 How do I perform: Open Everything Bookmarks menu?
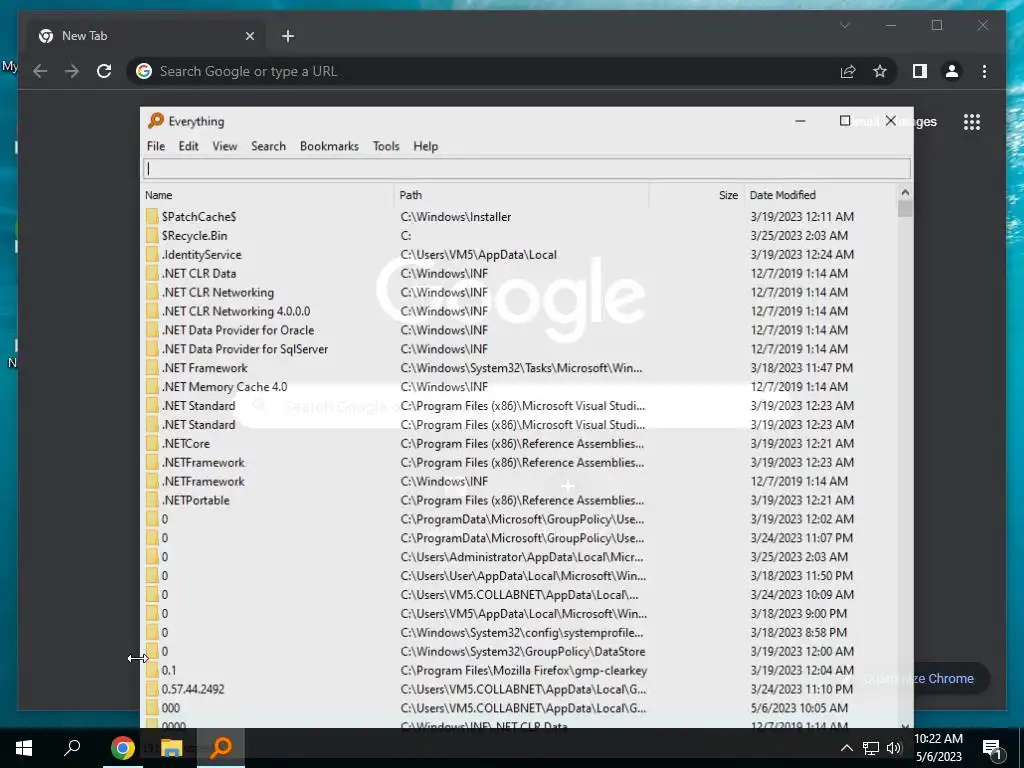click(x=329, y=146)
